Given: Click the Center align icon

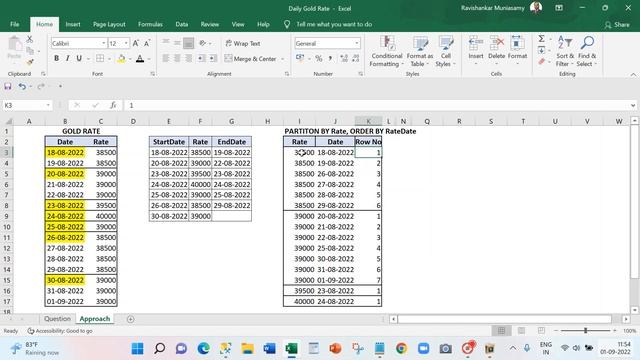Looking at the screenshot, I should click(177, 59).
